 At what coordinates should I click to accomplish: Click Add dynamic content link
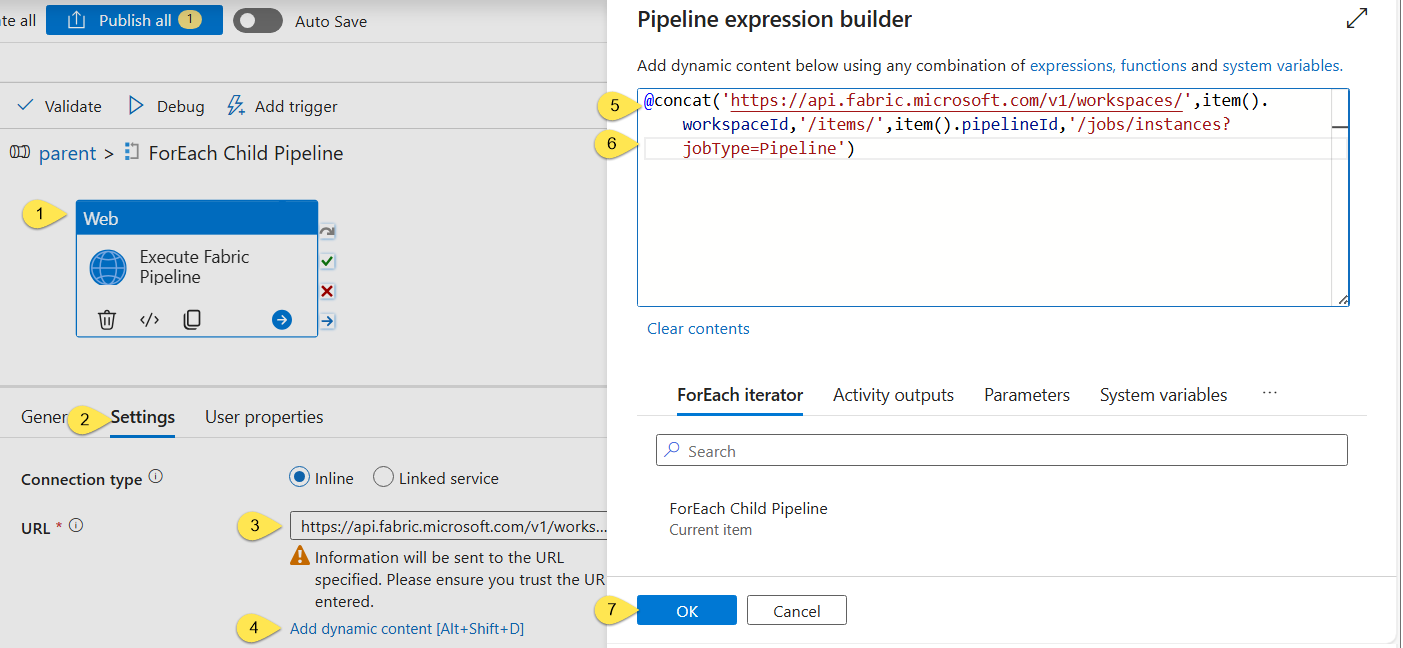tap(407, 629)
